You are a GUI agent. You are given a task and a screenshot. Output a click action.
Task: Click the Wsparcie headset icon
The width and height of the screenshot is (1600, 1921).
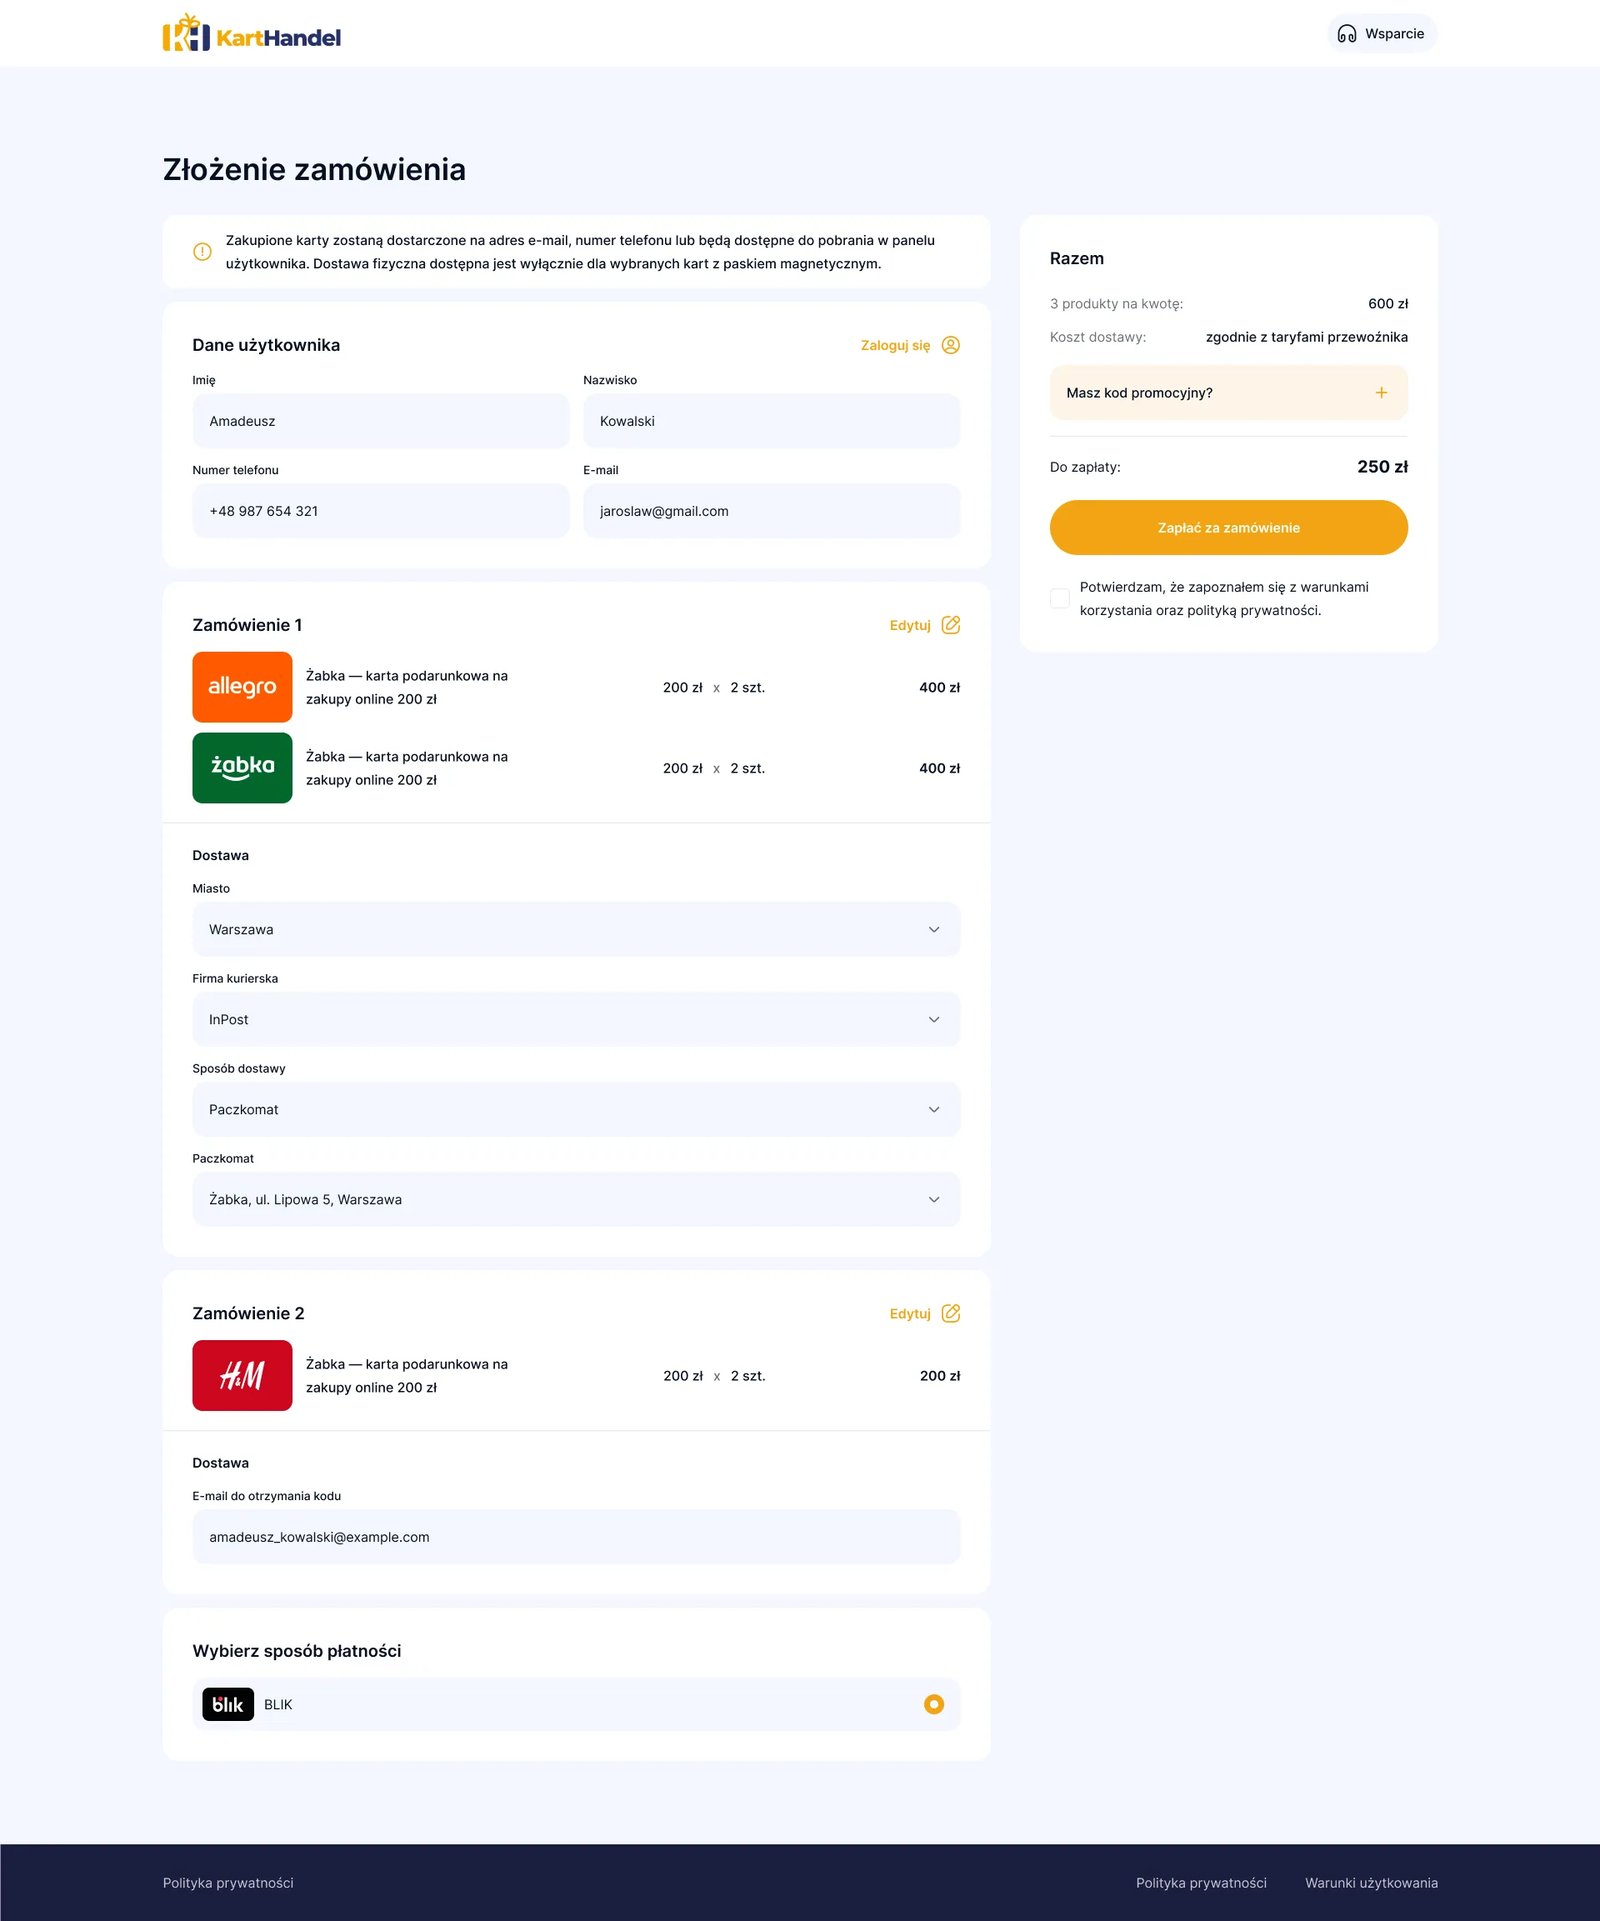(1347, 34)
